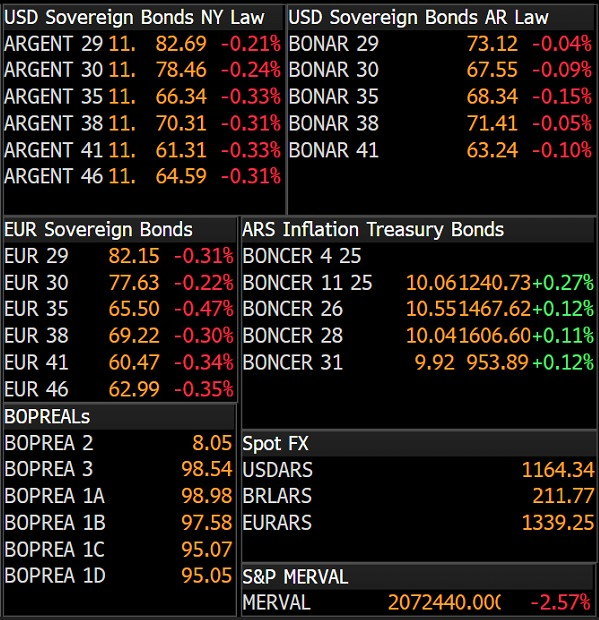The height and width of the screenshot is (620, 599).
Task: Click the ARGENT 30 price 78.46
Action: [x=181, y=70]
